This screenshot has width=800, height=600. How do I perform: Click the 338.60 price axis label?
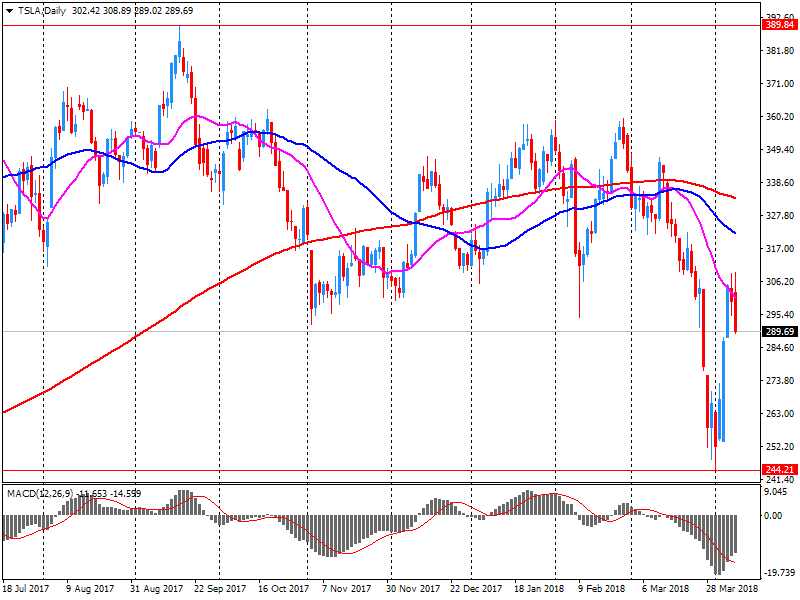780,183
